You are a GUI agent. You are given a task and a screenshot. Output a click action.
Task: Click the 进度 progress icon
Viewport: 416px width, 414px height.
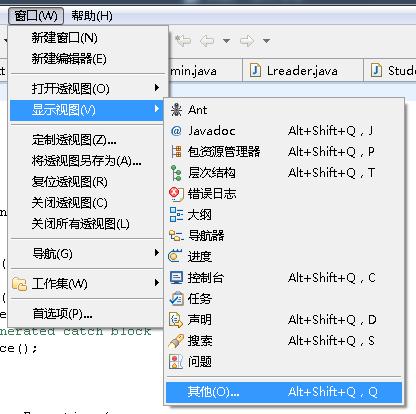click(175, 256)
